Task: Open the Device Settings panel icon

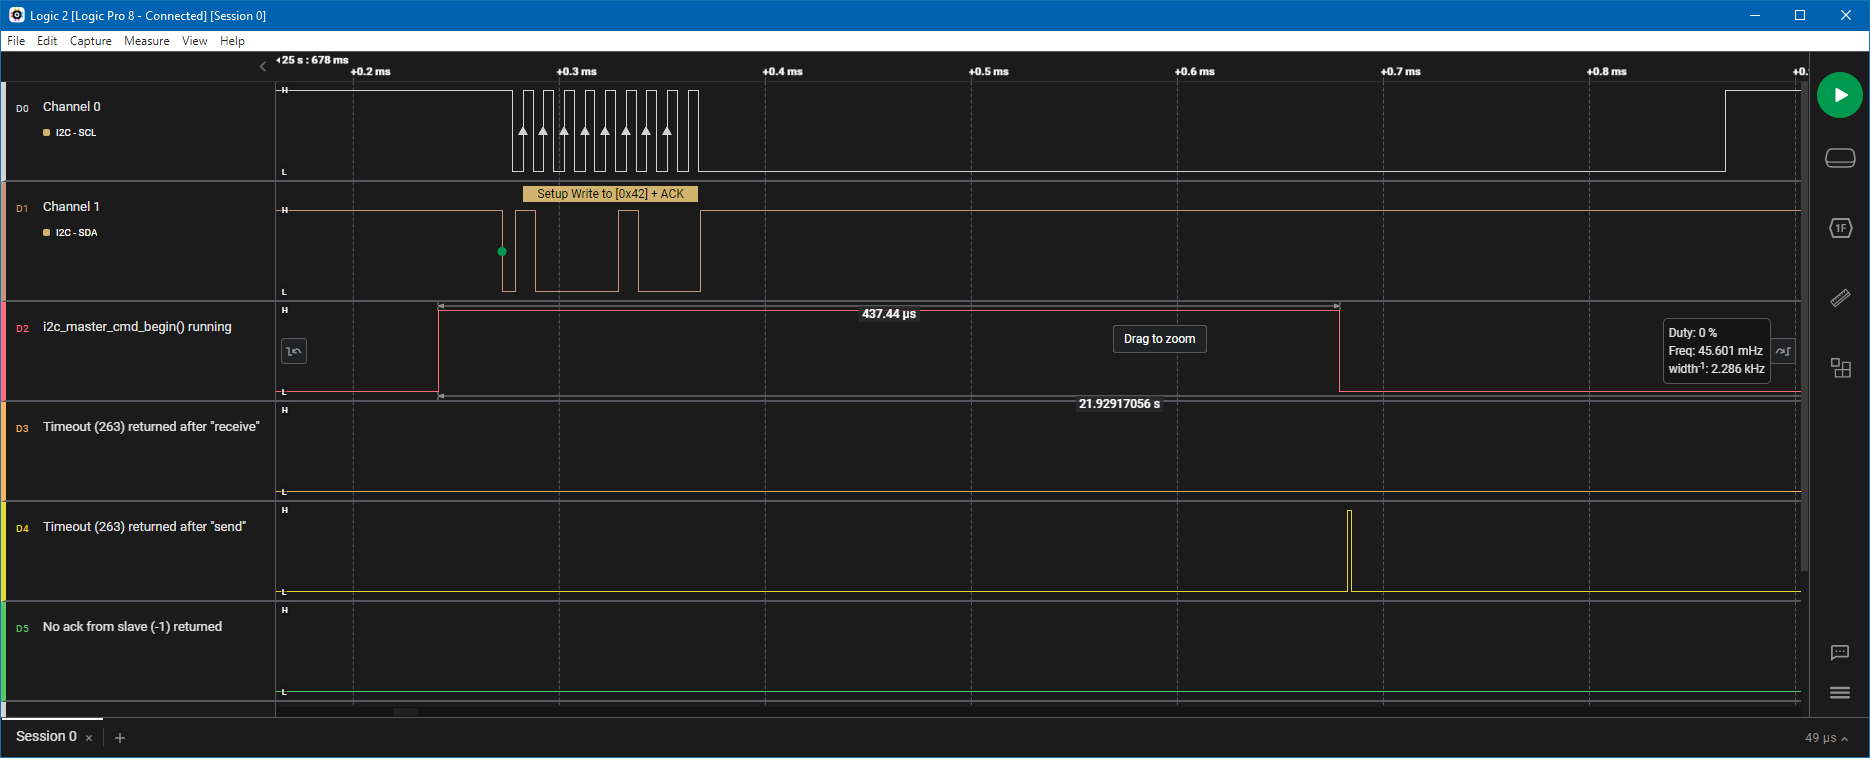Action: (x=1840, y=158)
